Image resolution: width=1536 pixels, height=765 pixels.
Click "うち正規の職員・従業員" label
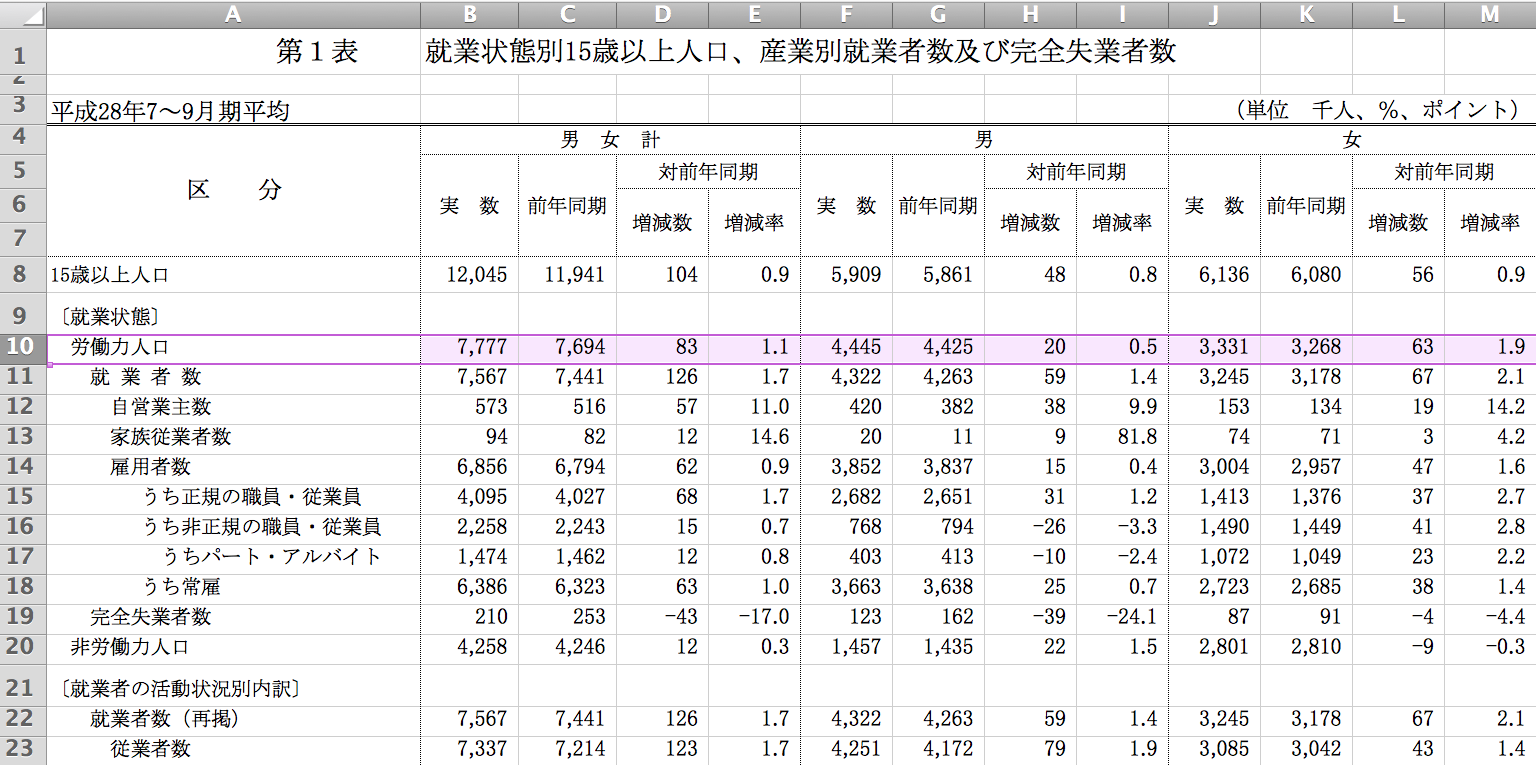click(251, 497)
